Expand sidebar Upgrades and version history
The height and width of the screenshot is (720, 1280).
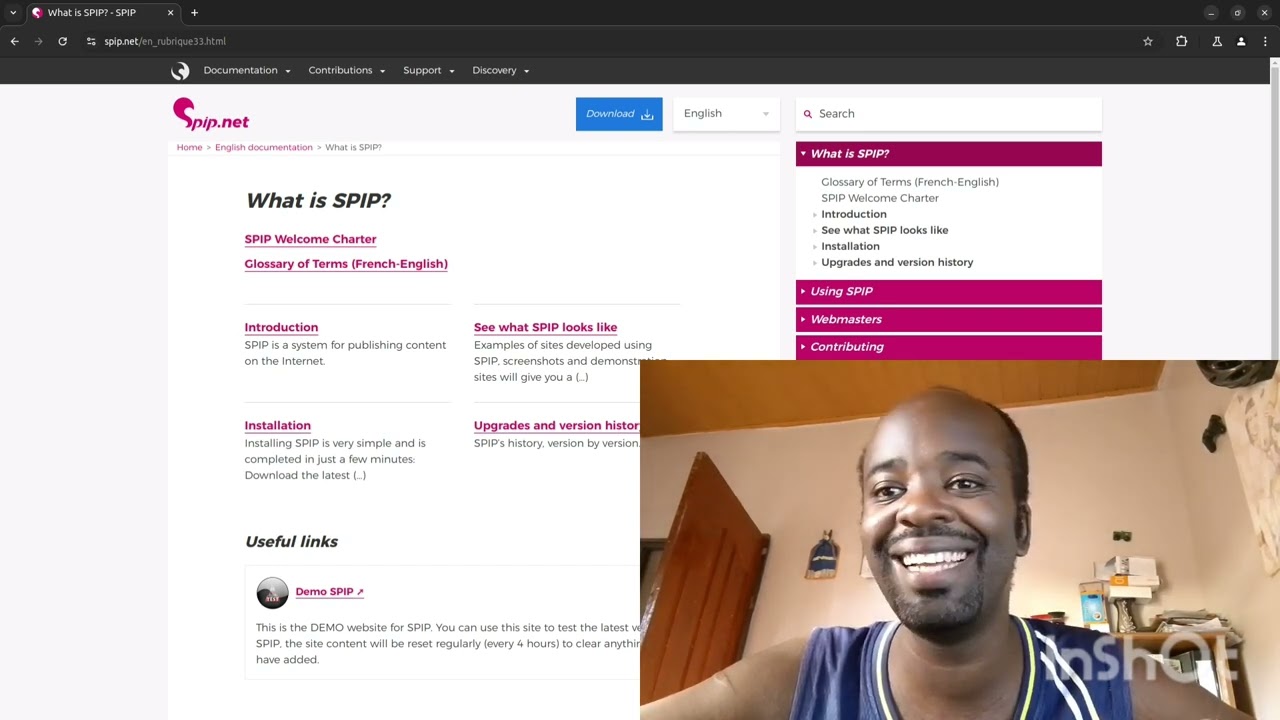(897, 262)
